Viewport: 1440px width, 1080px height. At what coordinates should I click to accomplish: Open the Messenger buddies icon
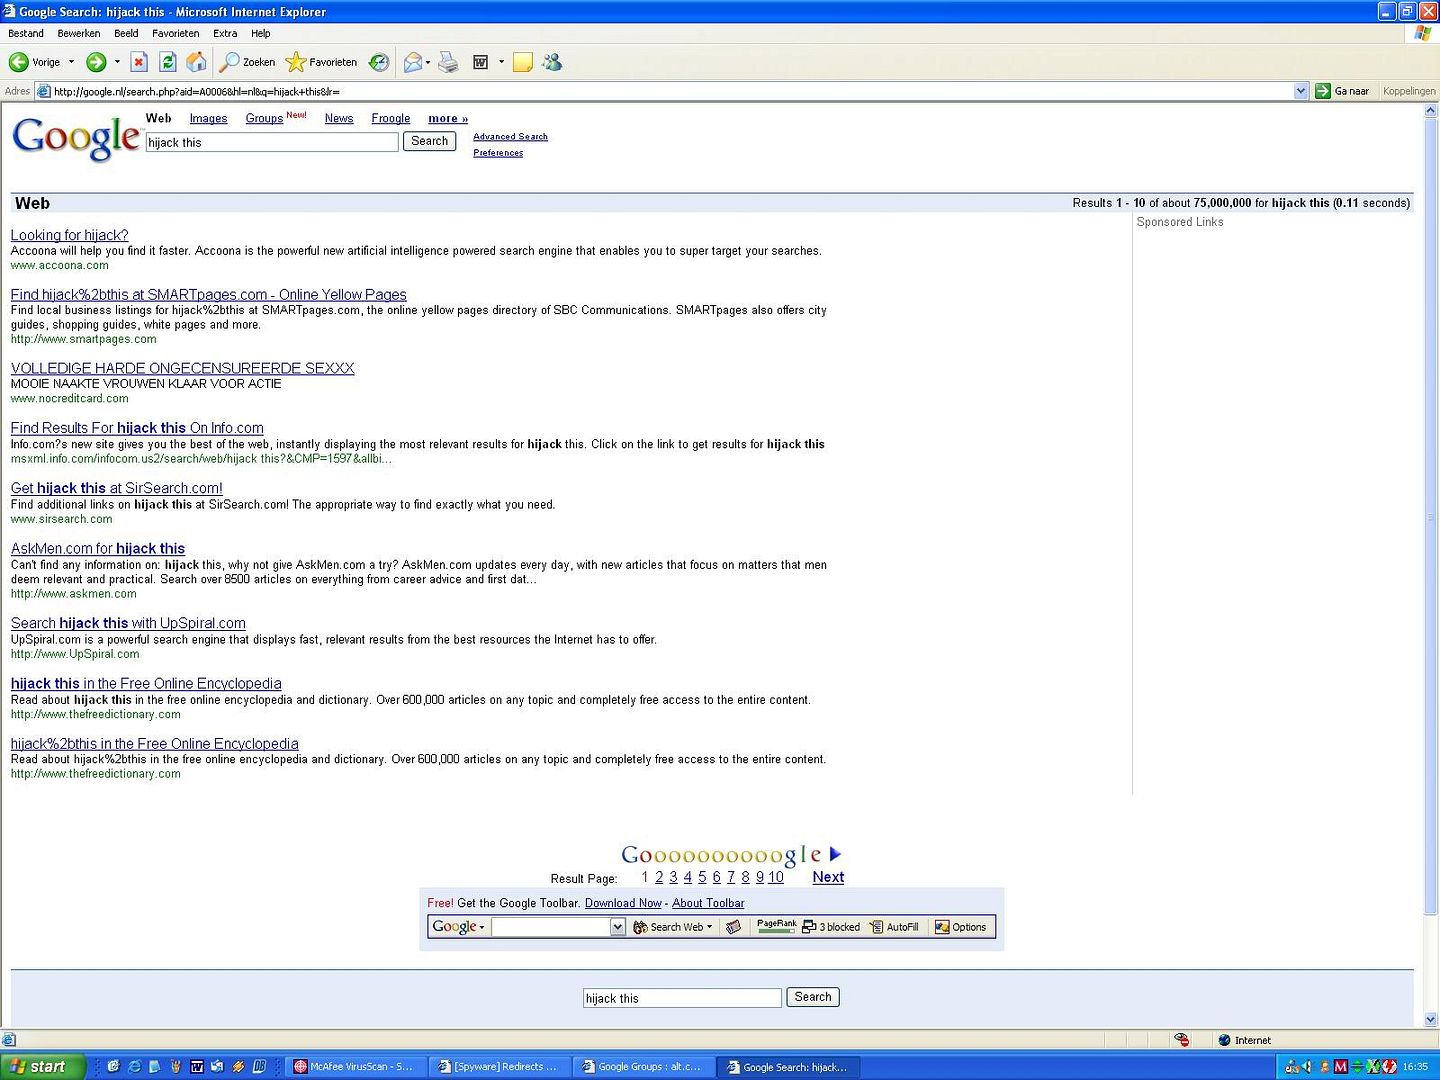point(552,62)
